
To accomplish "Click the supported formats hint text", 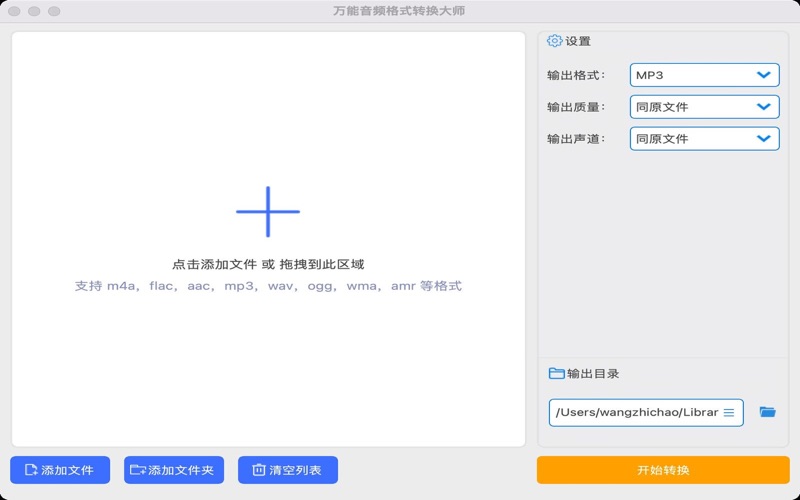I will coord(268,286).
